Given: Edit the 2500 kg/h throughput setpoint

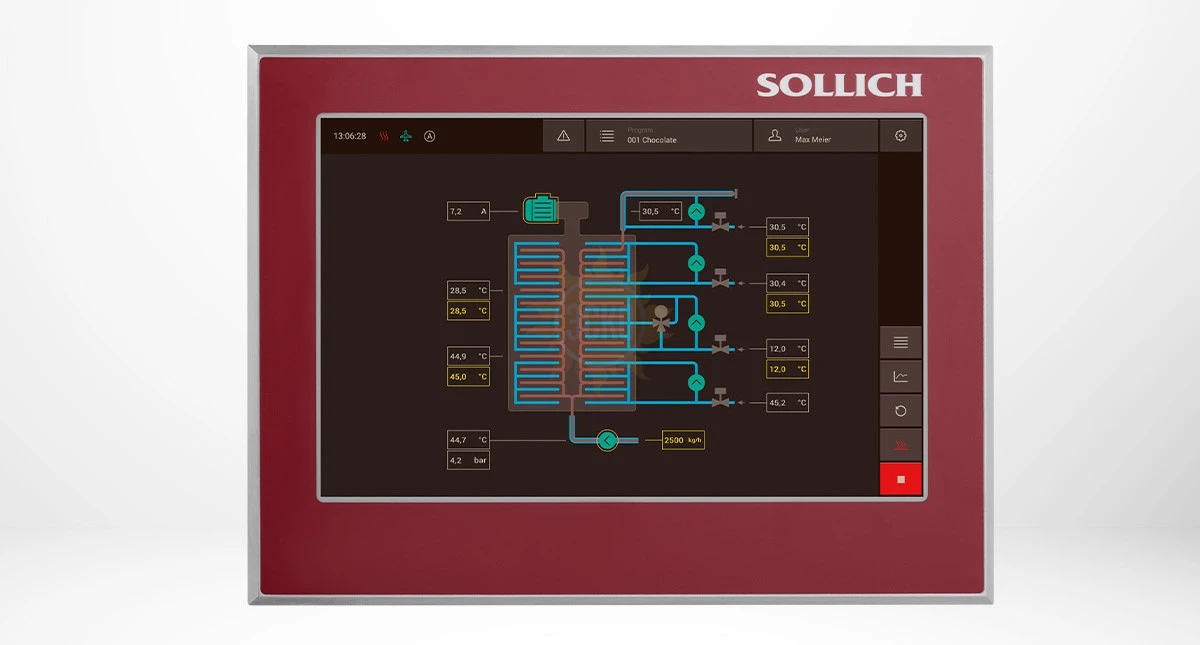Looking at the screenshot, I should point(683,440).
